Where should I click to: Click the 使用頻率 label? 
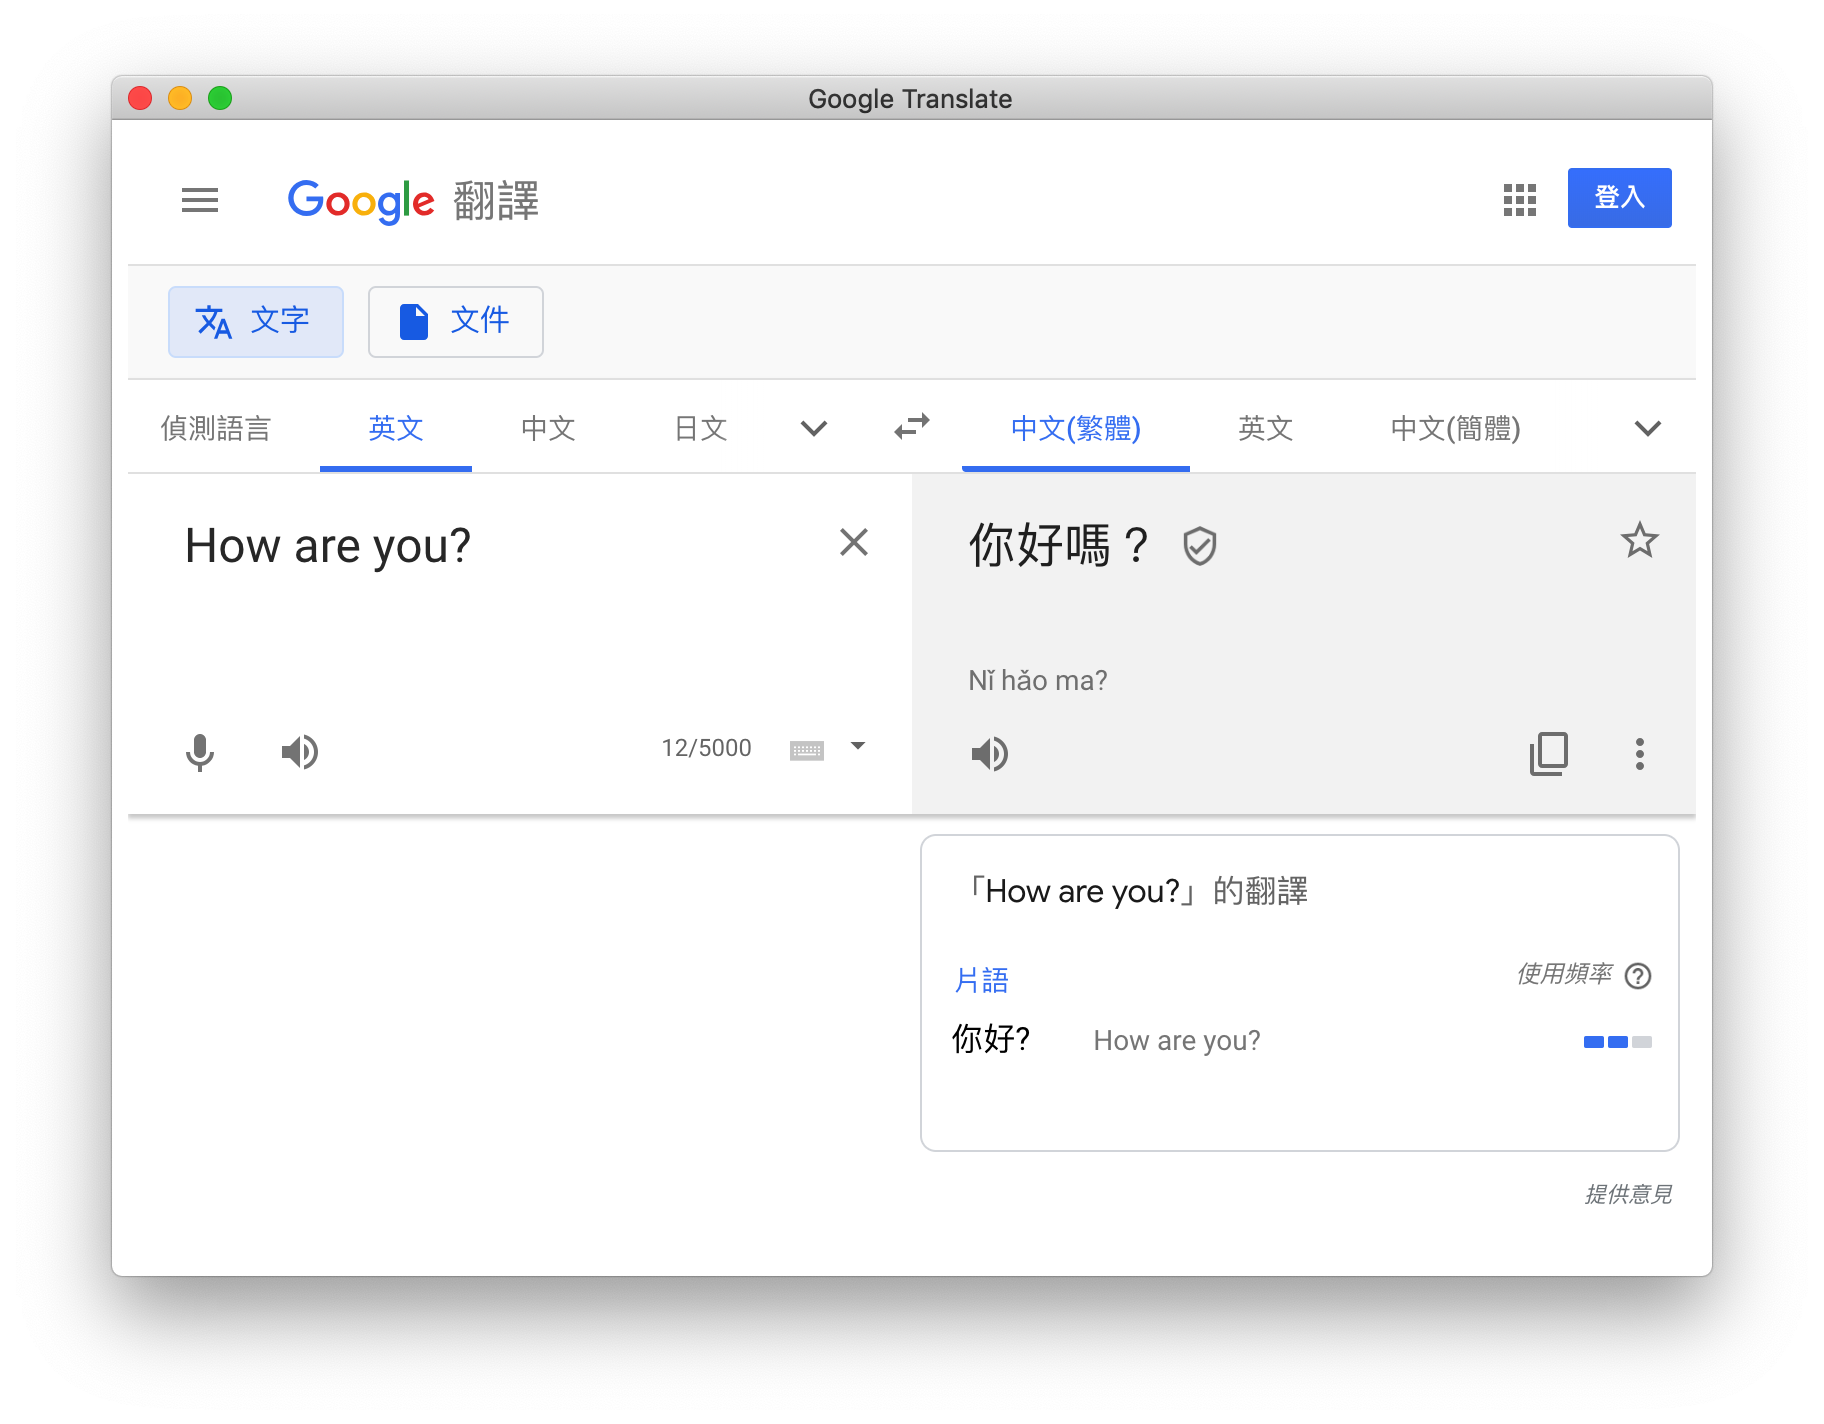click(x=1564, y=974)
